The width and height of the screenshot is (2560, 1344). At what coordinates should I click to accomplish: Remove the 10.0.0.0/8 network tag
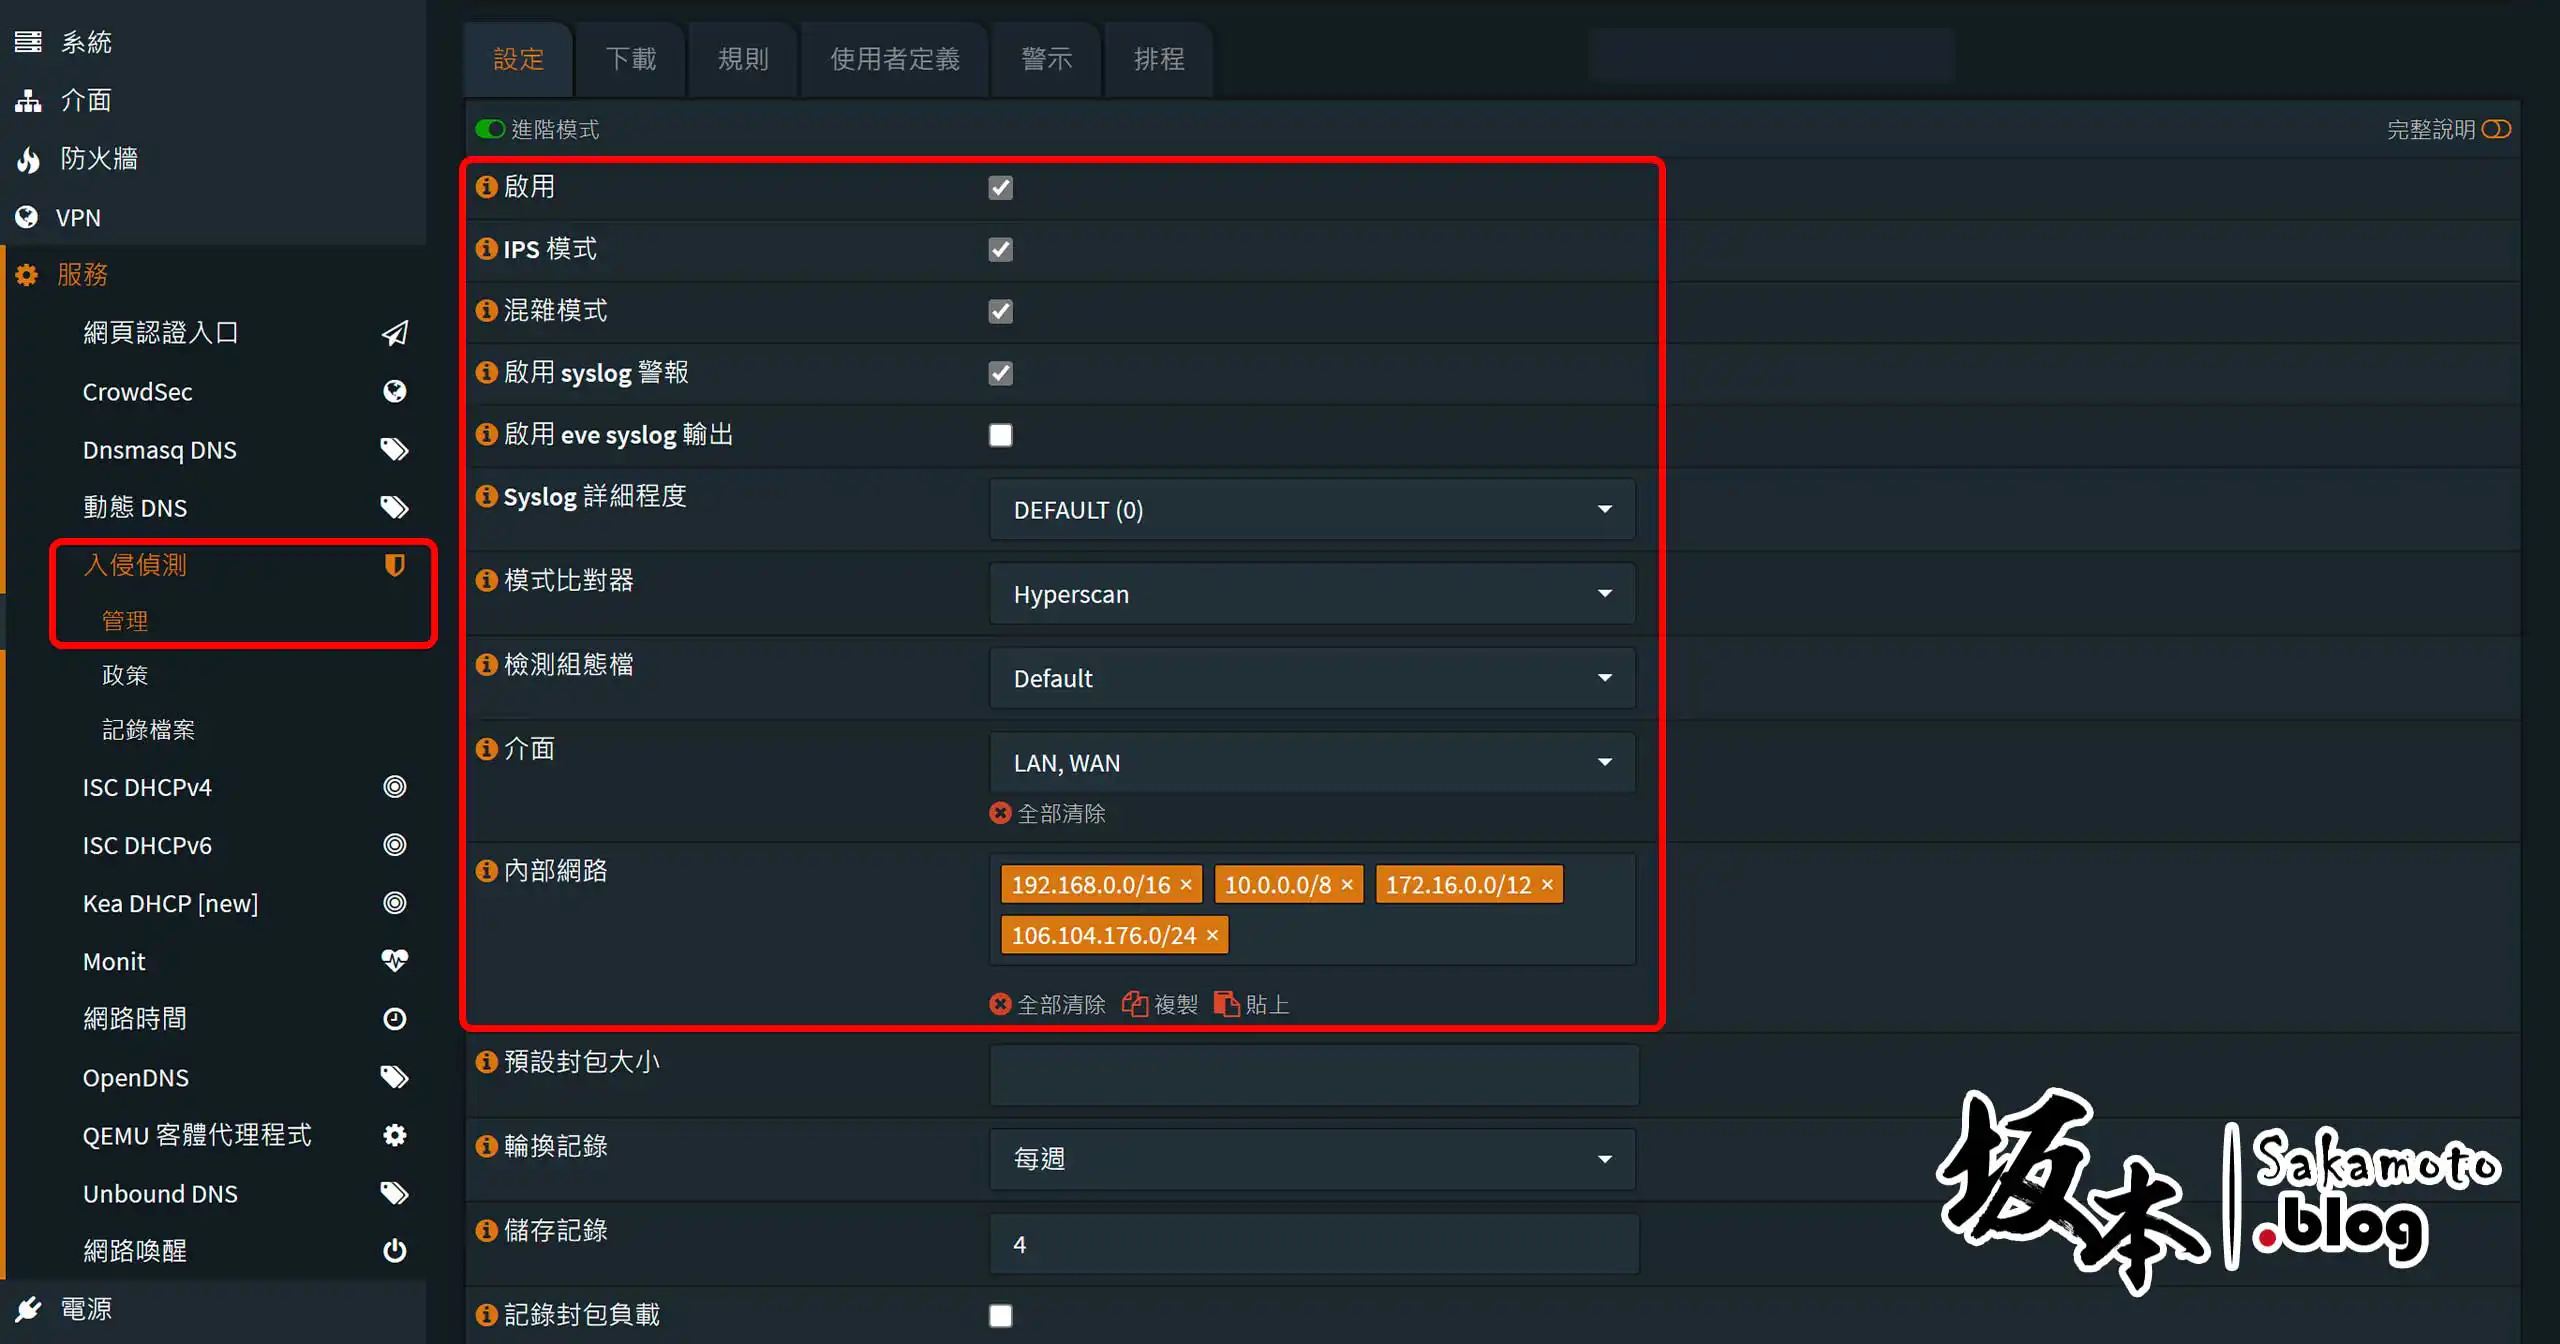pos(1347,884)
